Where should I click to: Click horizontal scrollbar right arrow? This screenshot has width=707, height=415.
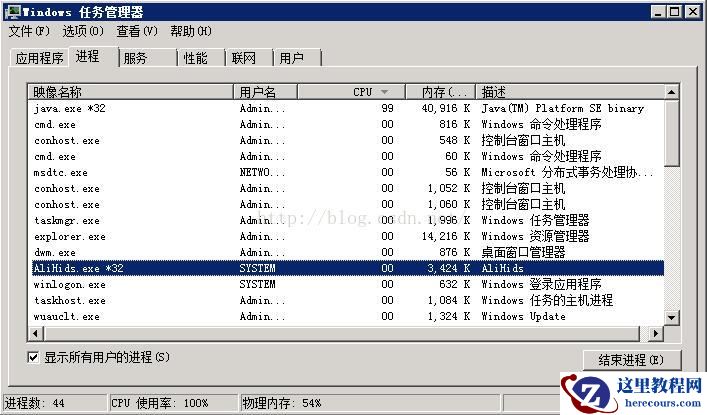[x=656, y=333]
